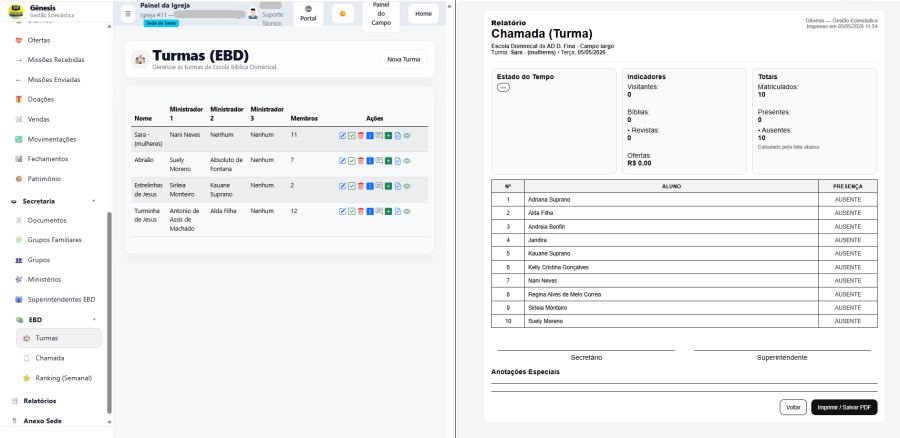
Task: Select Chamada under EBD
Action: pos(50,358)
